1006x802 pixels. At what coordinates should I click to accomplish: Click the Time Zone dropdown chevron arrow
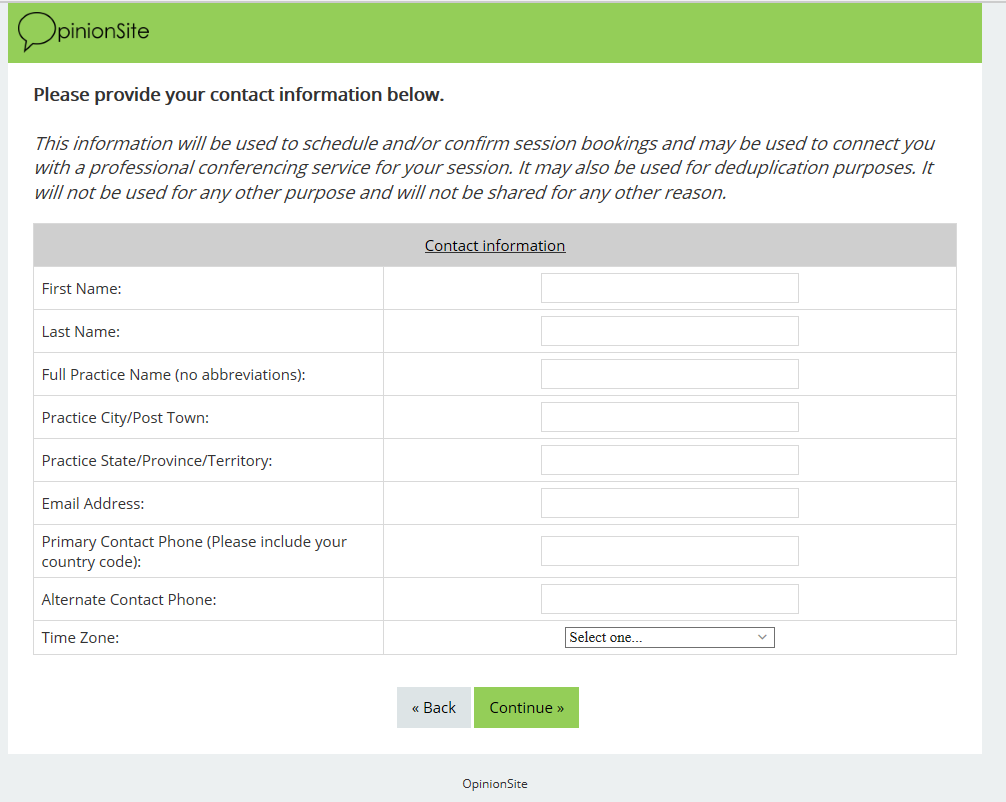[x=762, y=638]
